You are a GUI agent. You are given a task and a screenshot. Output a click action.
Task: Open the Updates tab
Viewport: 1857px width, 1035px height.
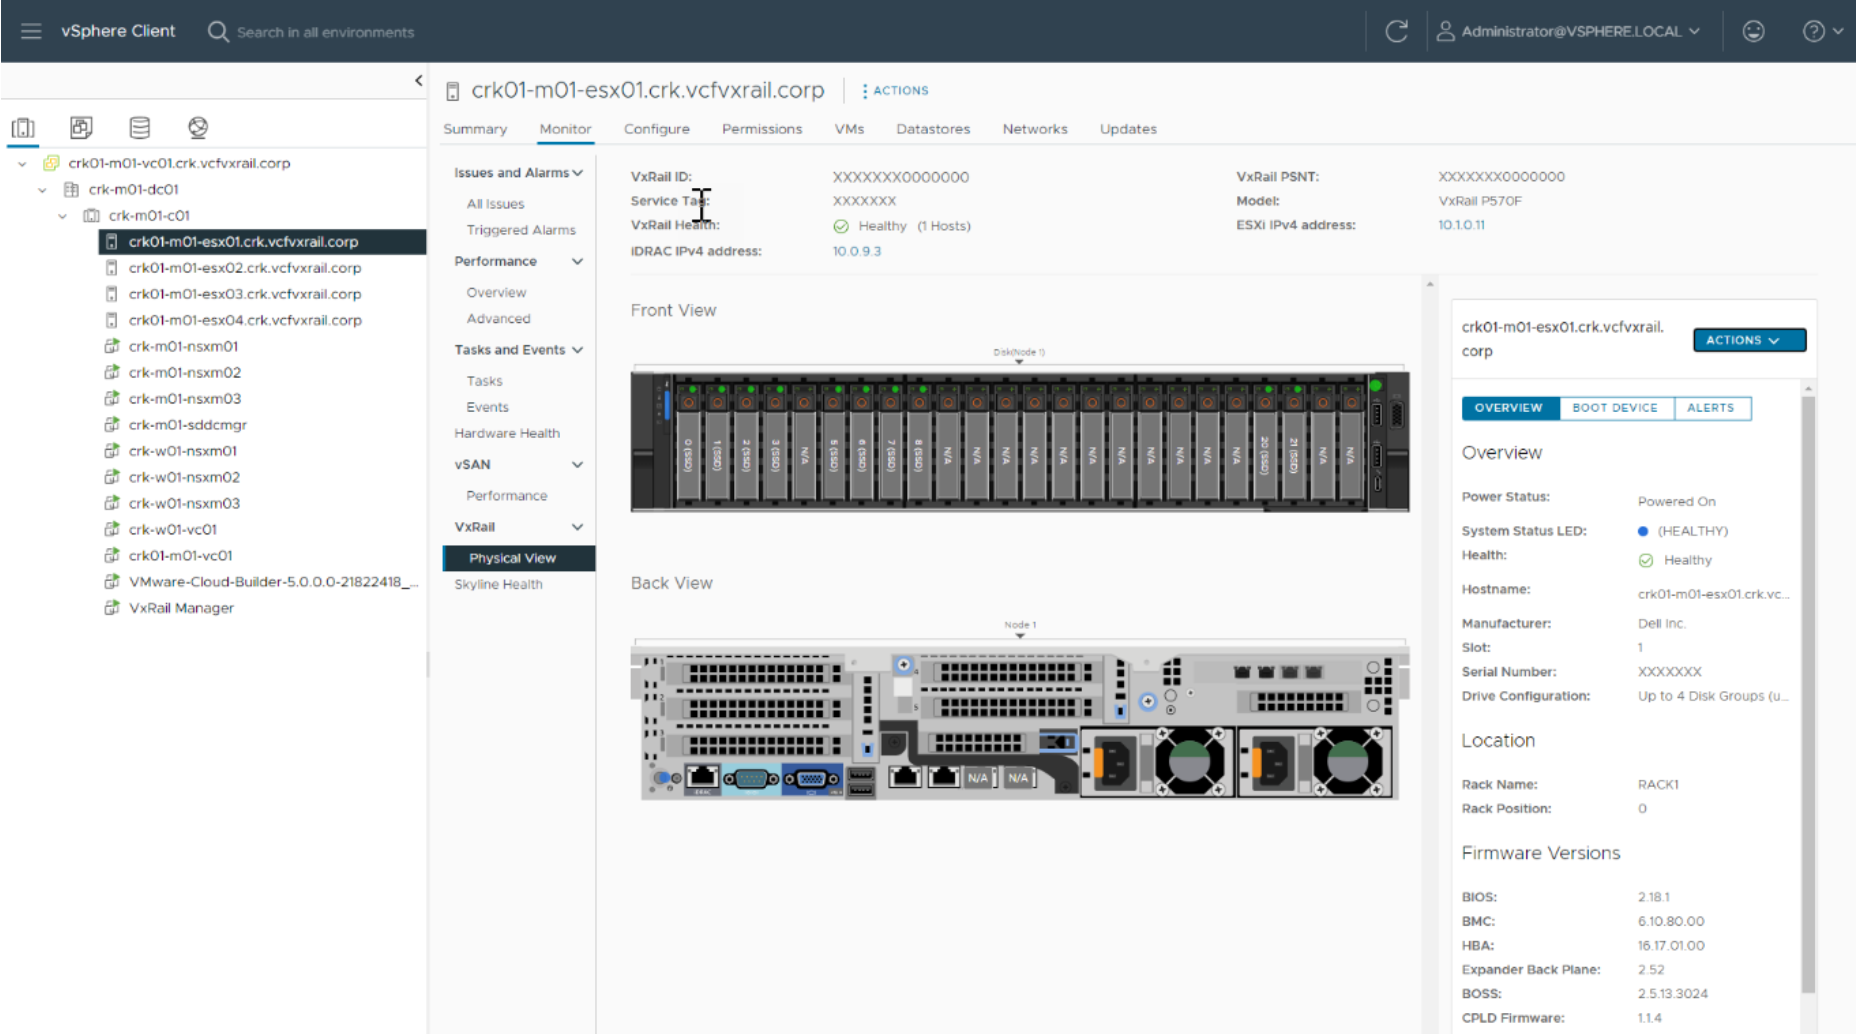point(1128,129)
